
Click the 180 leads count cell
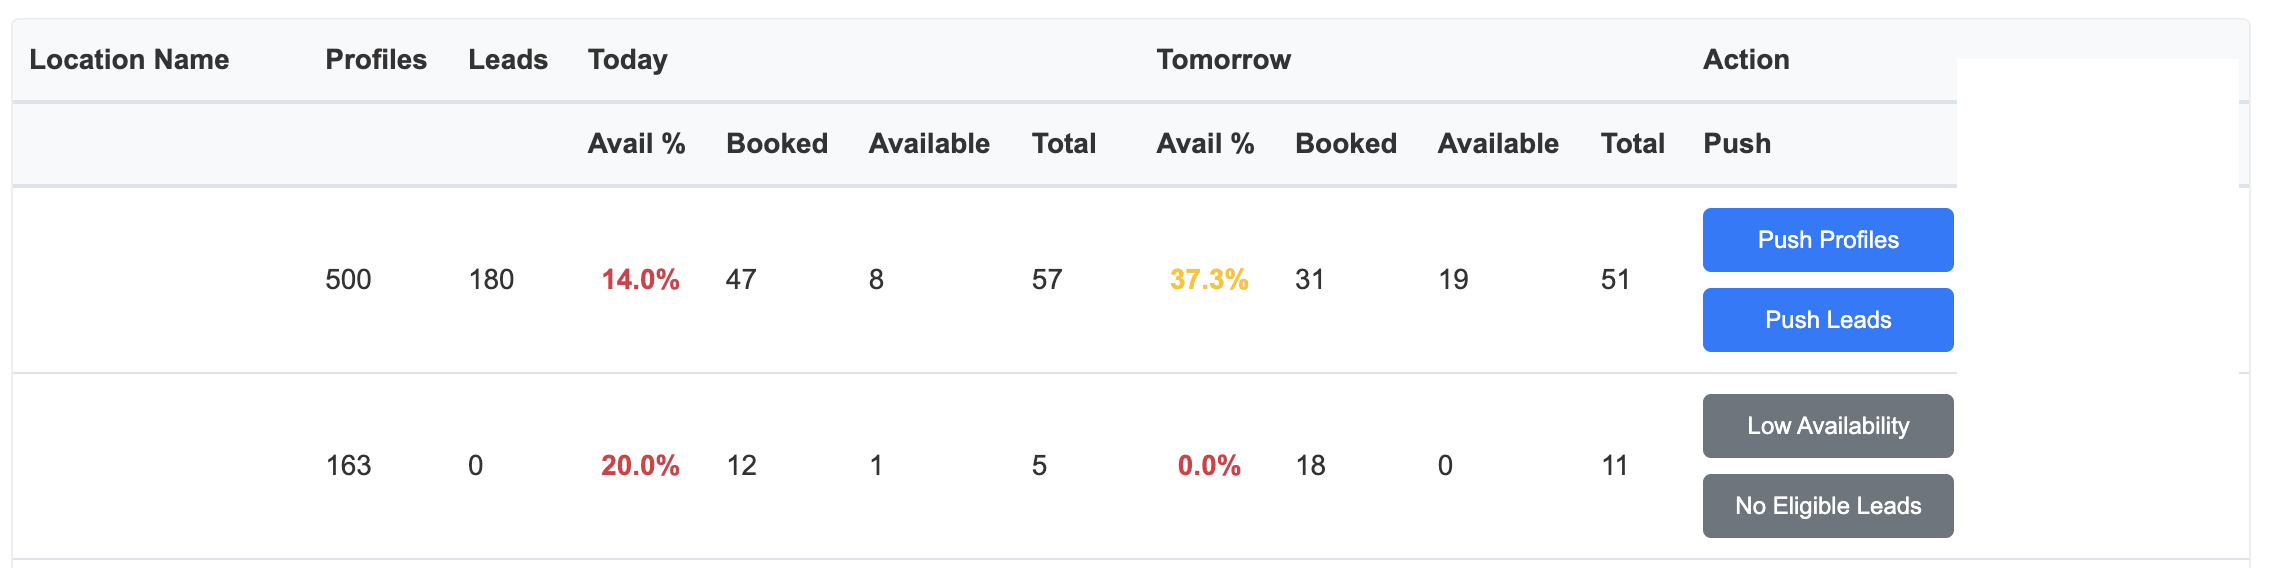coord(491,280)
